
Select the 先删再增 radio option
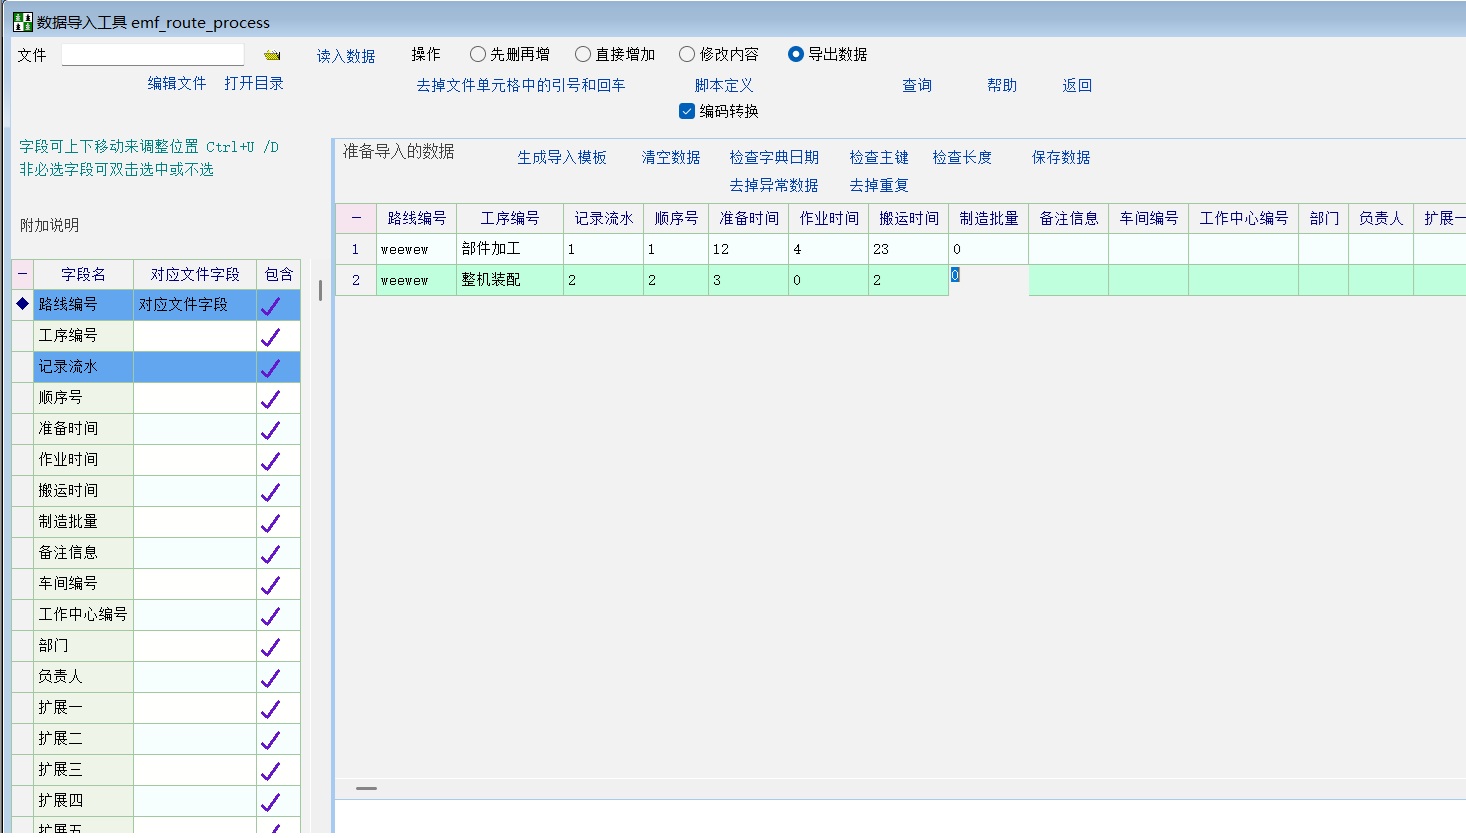pos(478,54)
